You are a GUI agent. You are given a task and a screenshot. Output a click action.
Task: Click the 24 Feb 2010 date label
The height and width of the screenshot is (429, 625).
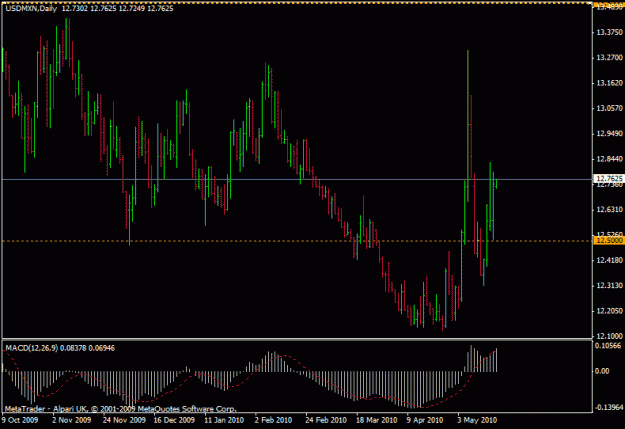[x=326, y=420]
